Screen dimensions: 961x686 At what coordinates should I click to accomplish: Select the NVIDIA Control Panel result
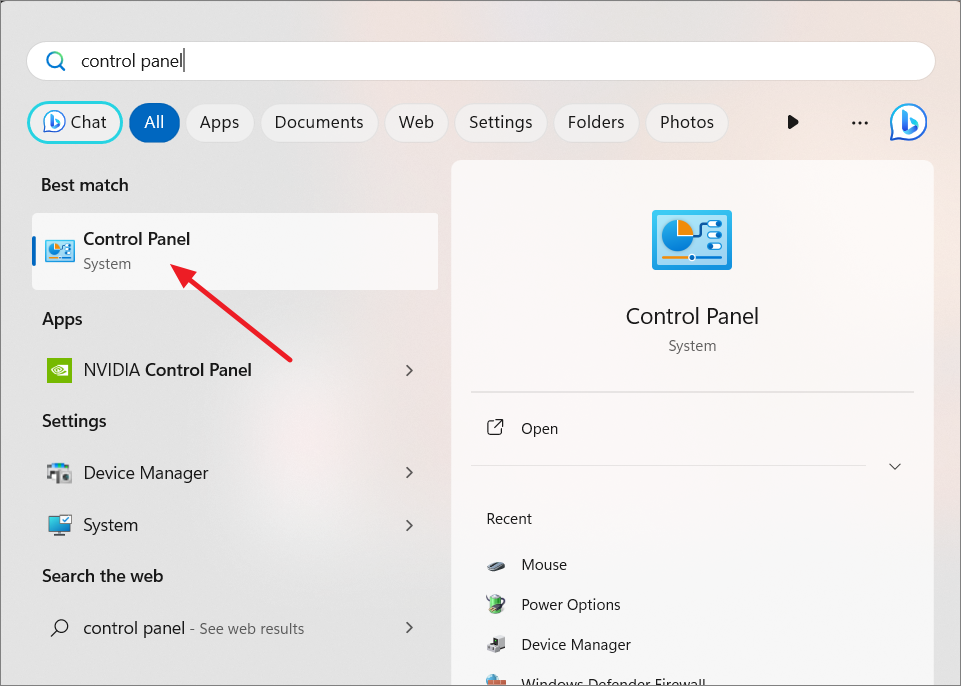tap(235, 370)
